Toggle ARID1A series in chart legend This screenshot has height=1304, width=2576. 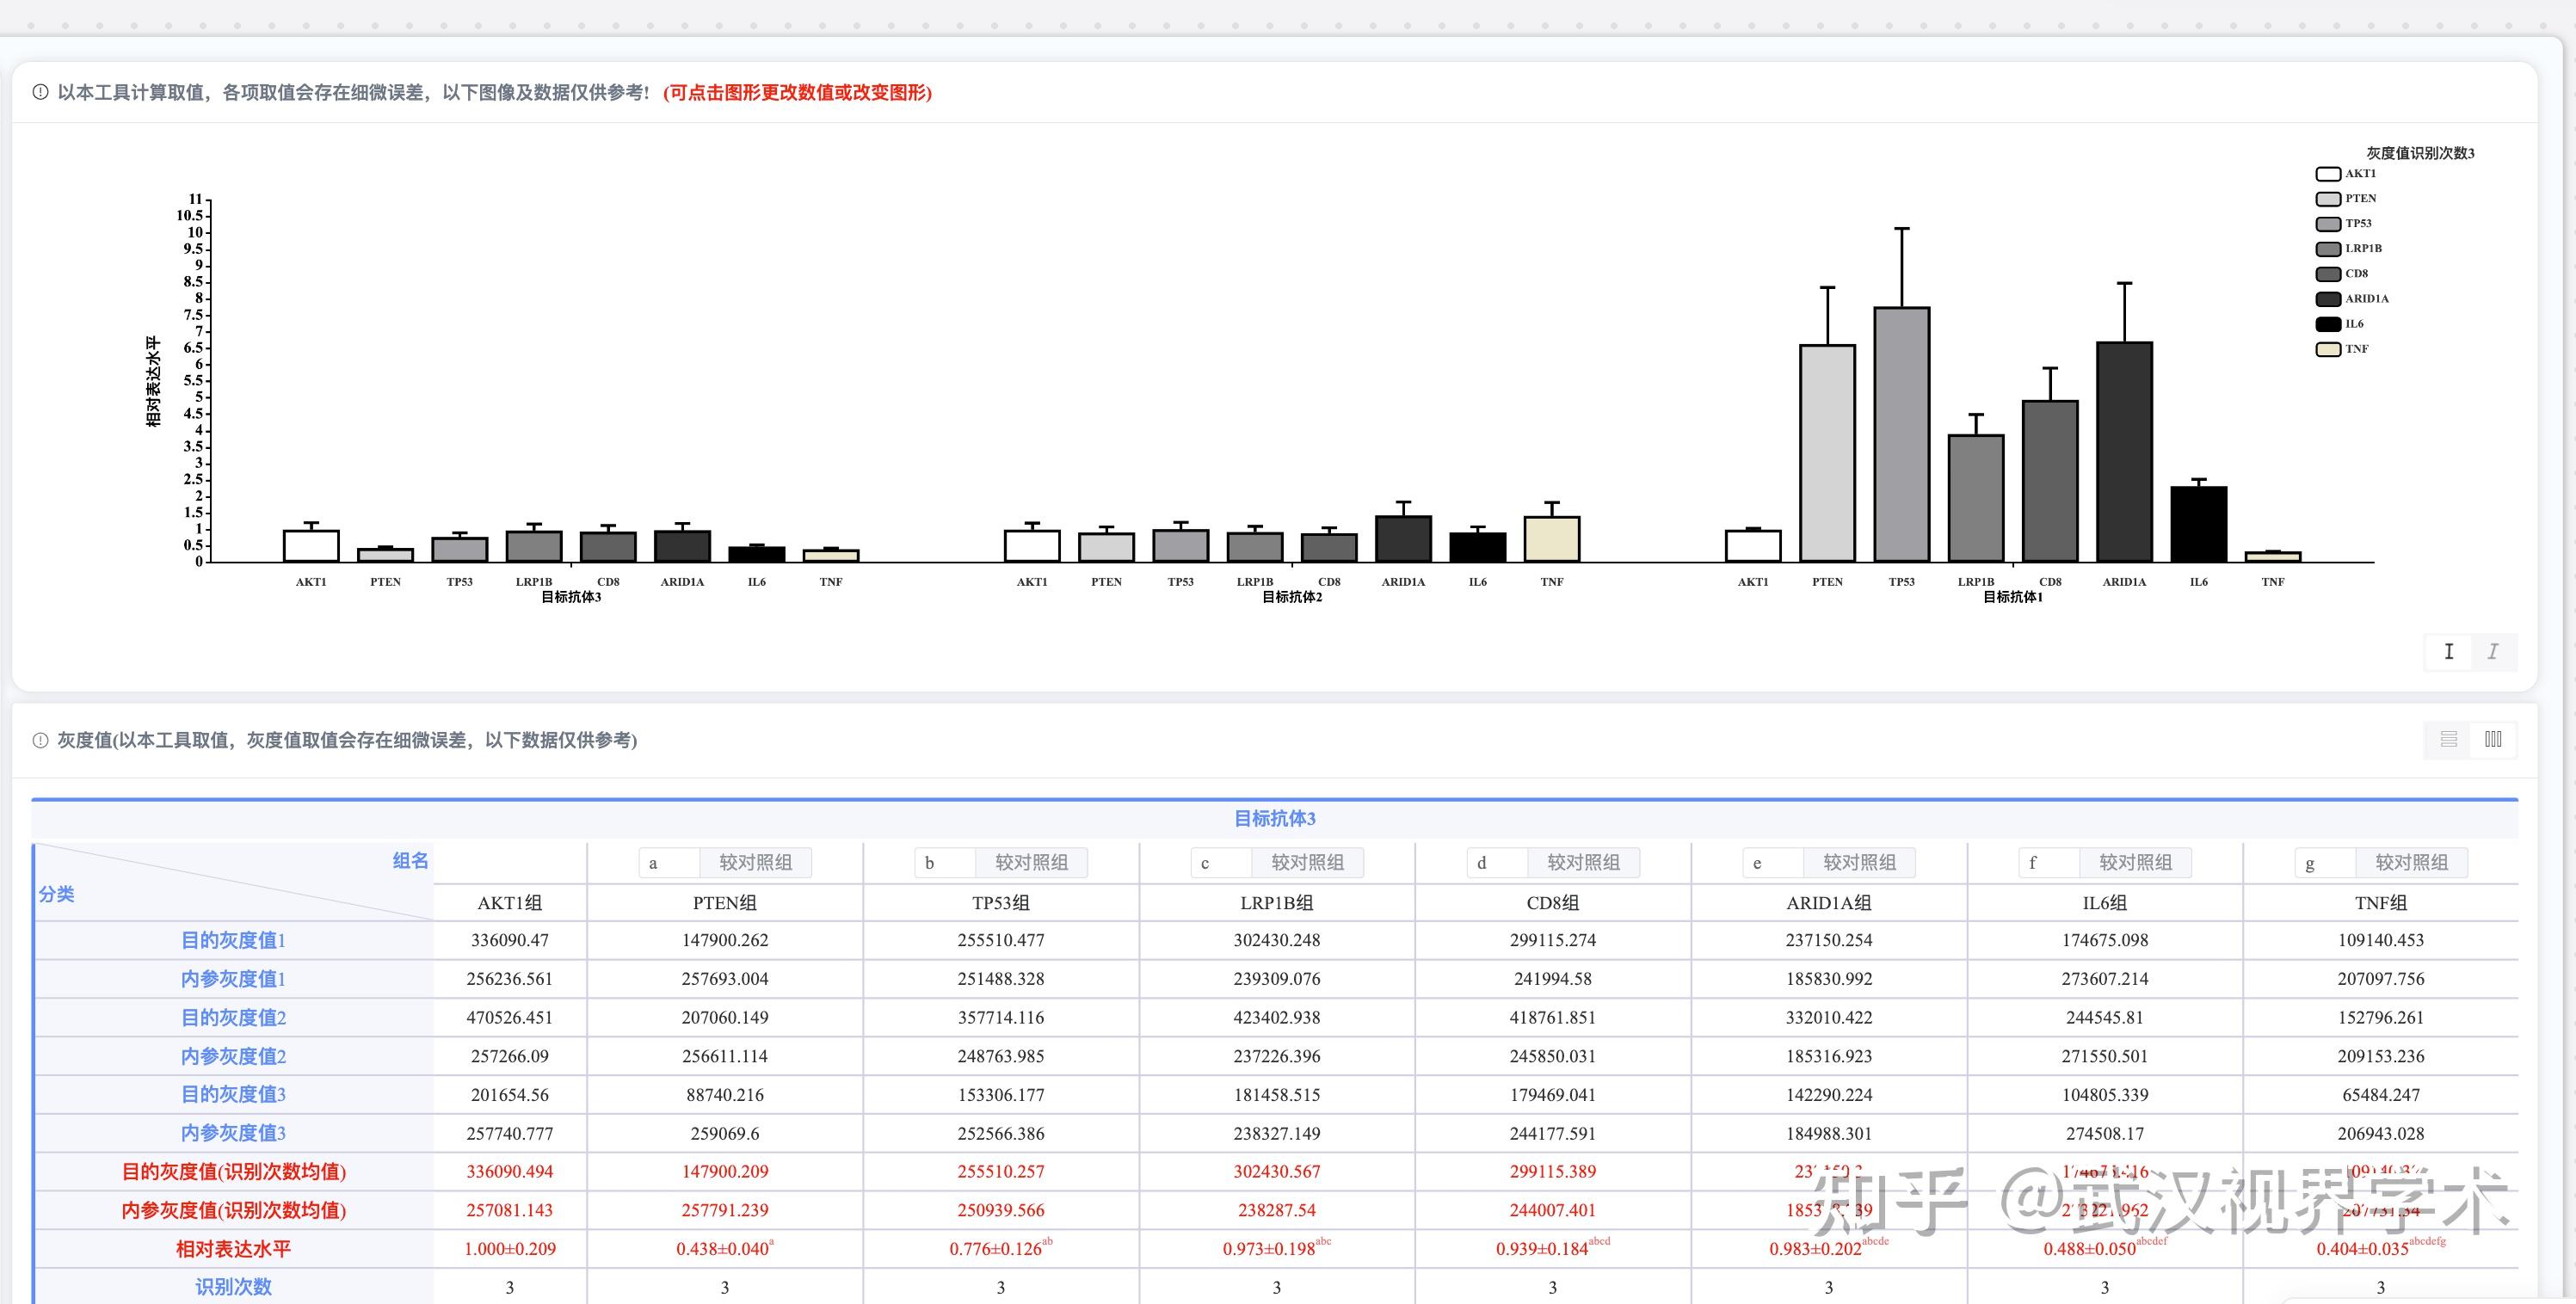(x=2365, y=299)
